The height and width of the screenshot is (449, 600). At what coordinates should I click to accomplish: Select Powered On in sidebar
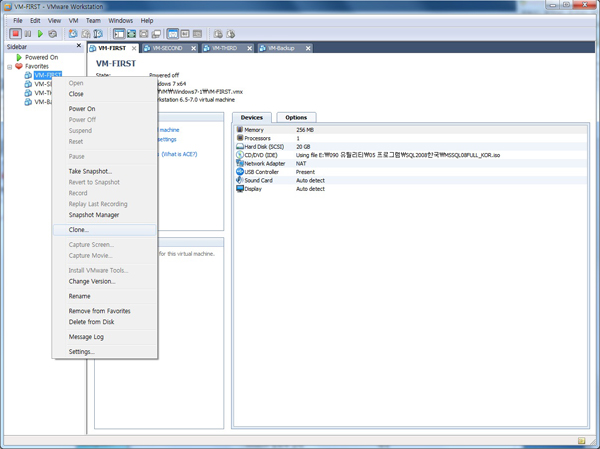click(x=41, y=57)
